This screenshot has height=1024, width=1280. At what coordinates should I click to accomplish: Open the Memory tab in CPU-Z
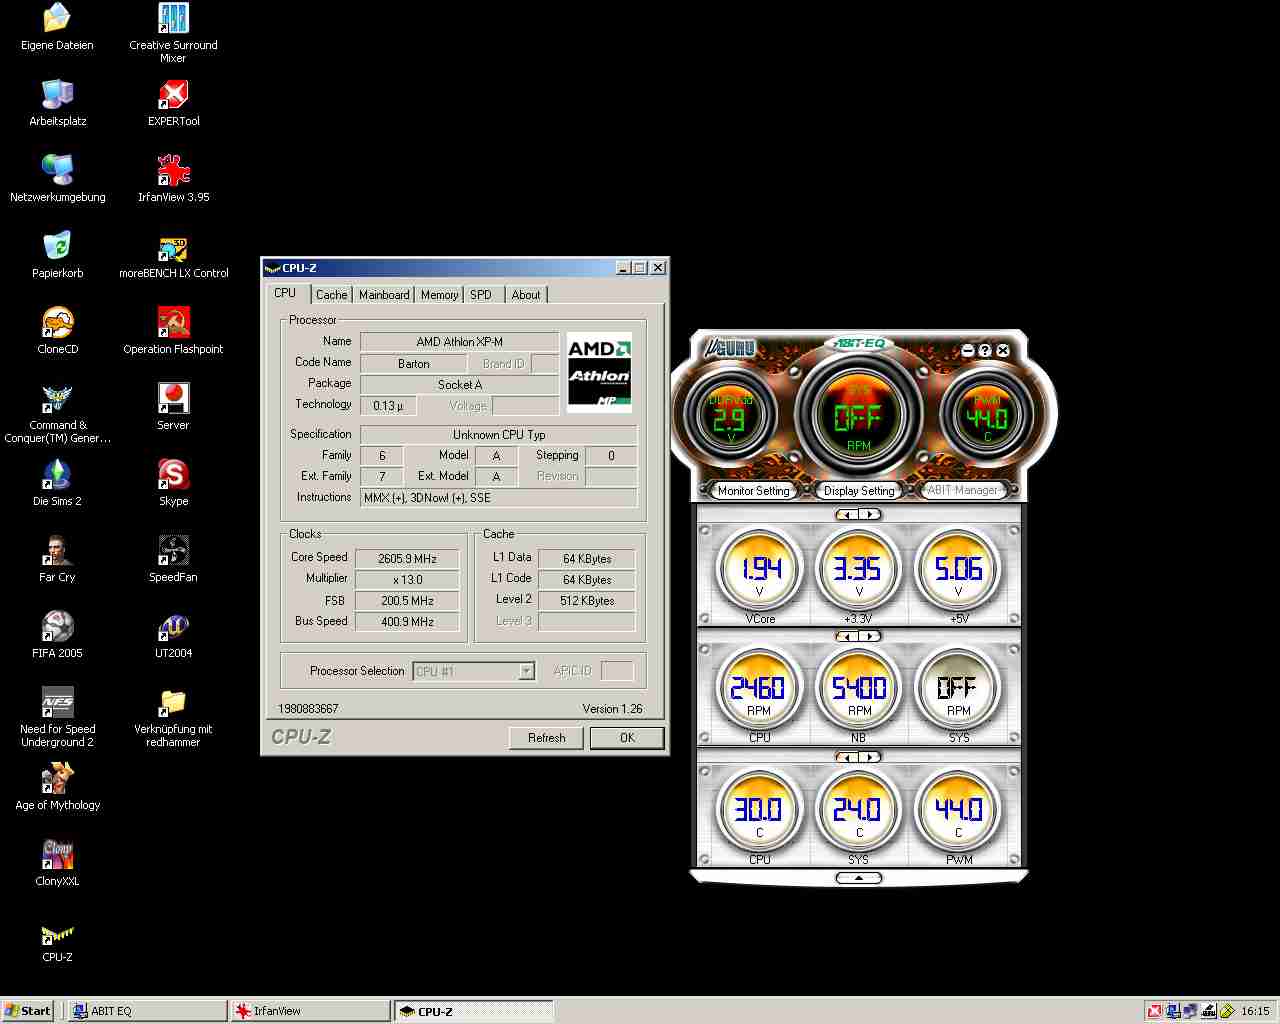[x=439, y=295]
